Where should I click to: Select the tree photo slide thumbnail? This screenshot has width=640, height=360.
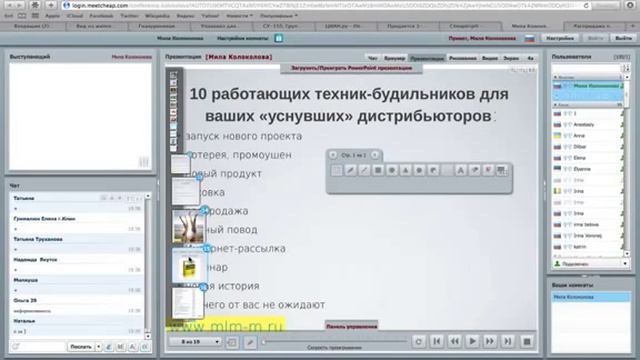[188, 227]
